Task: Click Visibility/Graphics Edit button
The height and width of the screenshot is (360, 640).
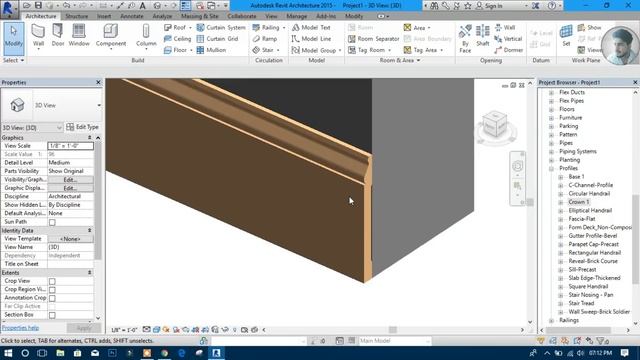Action: [x=70, y=180]
